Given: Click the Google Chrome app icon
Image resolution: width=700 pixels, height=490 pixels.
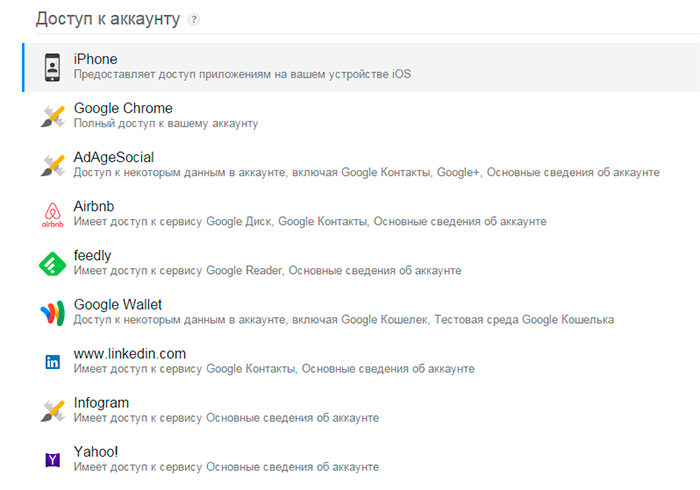Looking at the screenshot, I should (52, 116).
